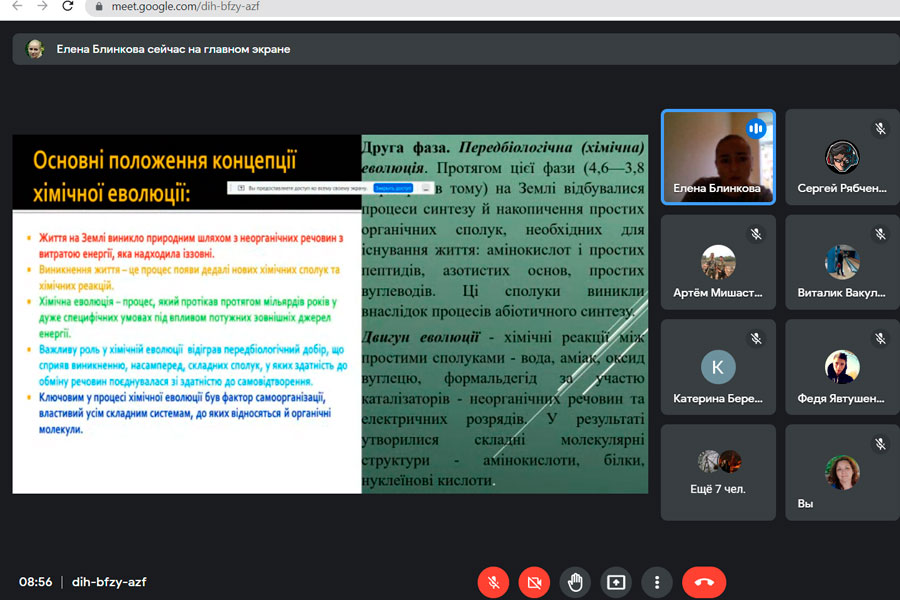900x600 pixels.
Task: Click the meet.google.com address field
Action: 494,7
